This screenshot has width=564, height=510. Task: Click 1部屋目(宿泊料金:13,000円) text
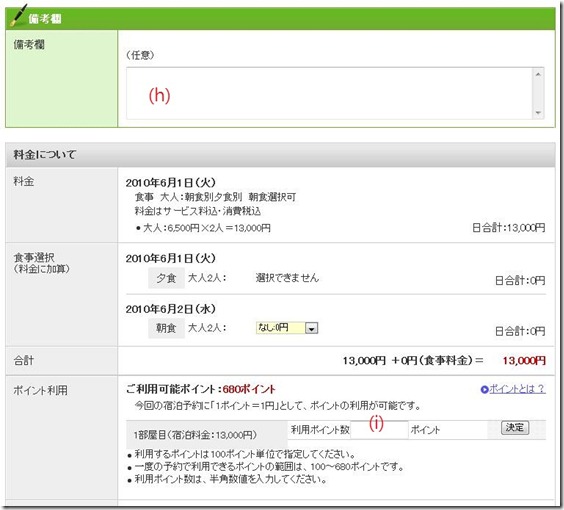tap(195, 435)
